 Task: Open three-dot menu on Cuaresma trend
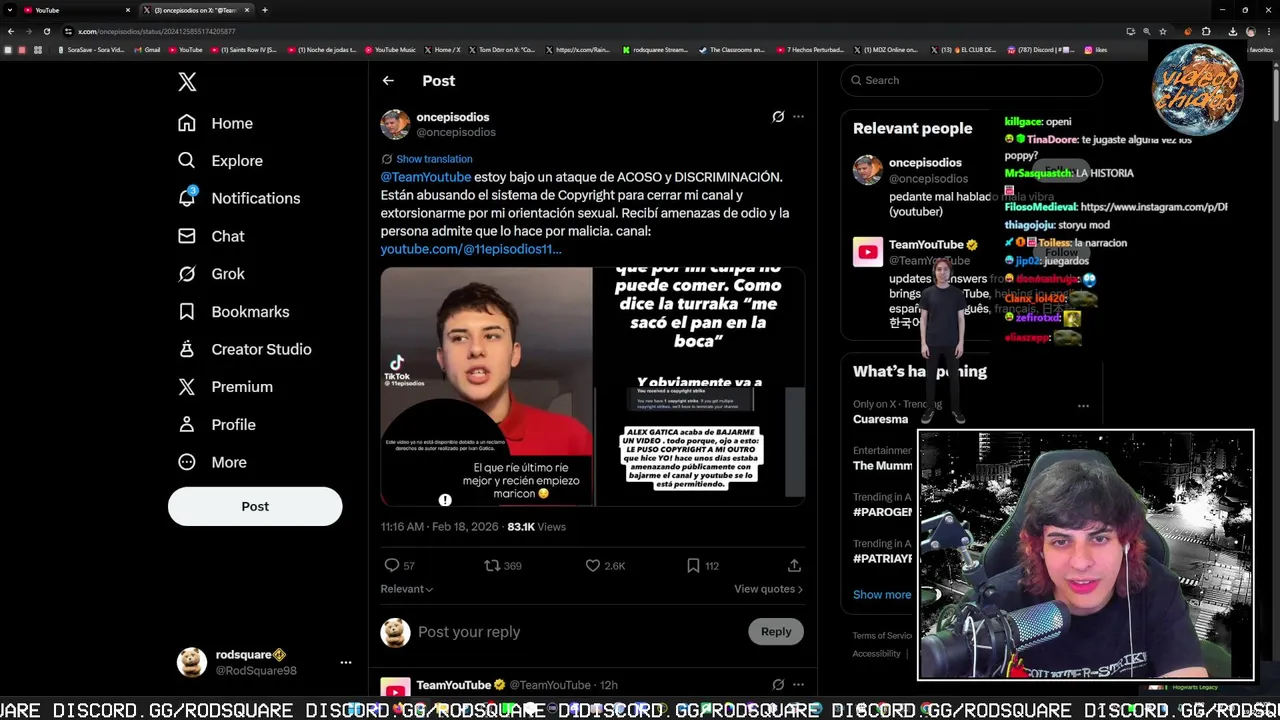click(1083, 406)
